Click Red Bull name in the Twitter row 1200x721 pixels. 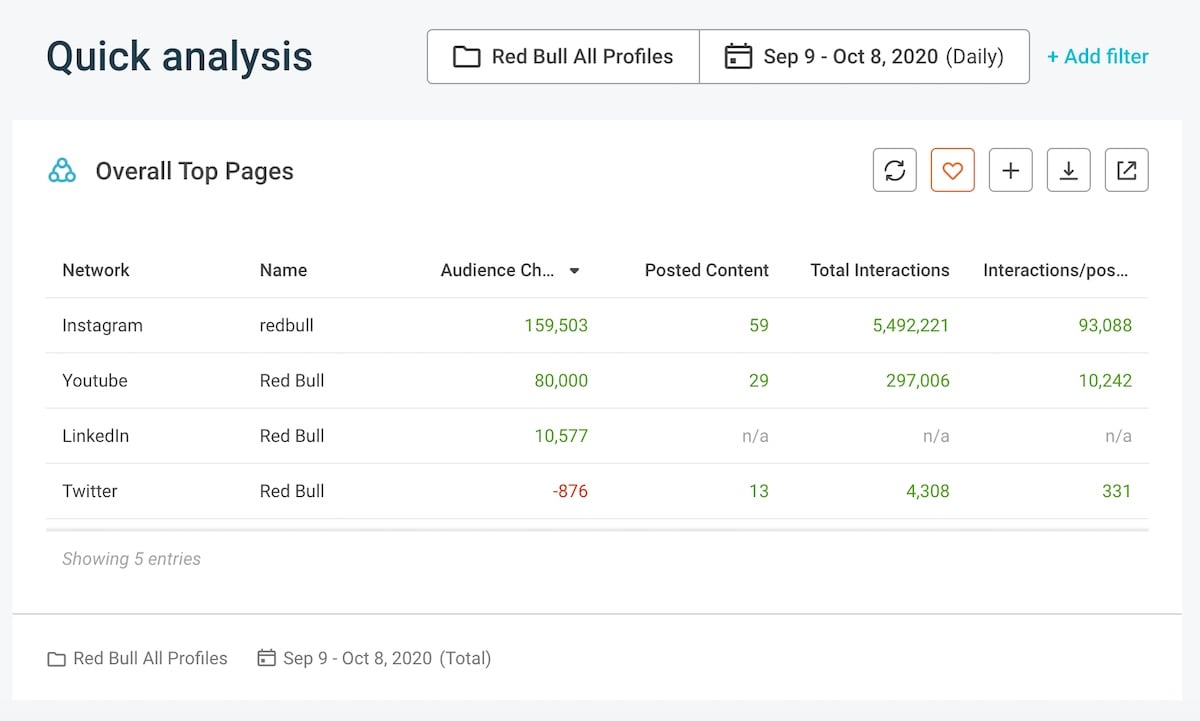(292, 490)
